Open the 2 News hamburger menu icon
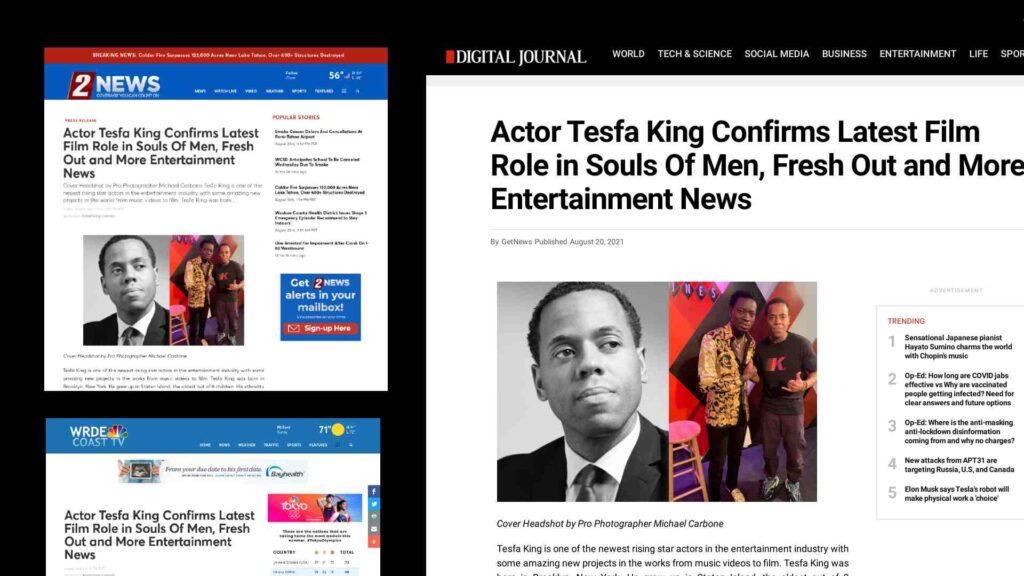The height and width of the screenshot is (576, 1024). (344, 91)
